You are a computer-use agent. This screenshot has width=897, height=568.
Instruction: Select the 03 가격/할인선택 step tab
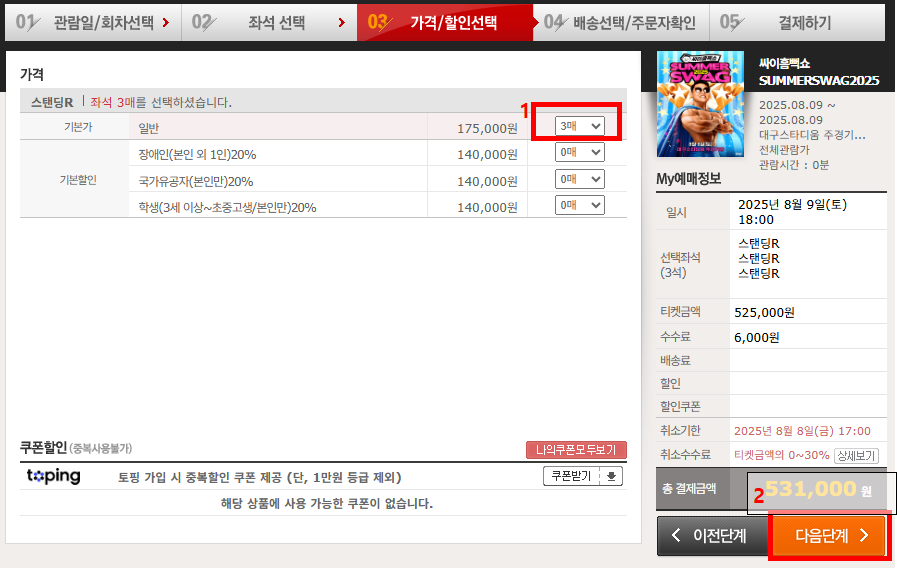click(x=444, y=23)
